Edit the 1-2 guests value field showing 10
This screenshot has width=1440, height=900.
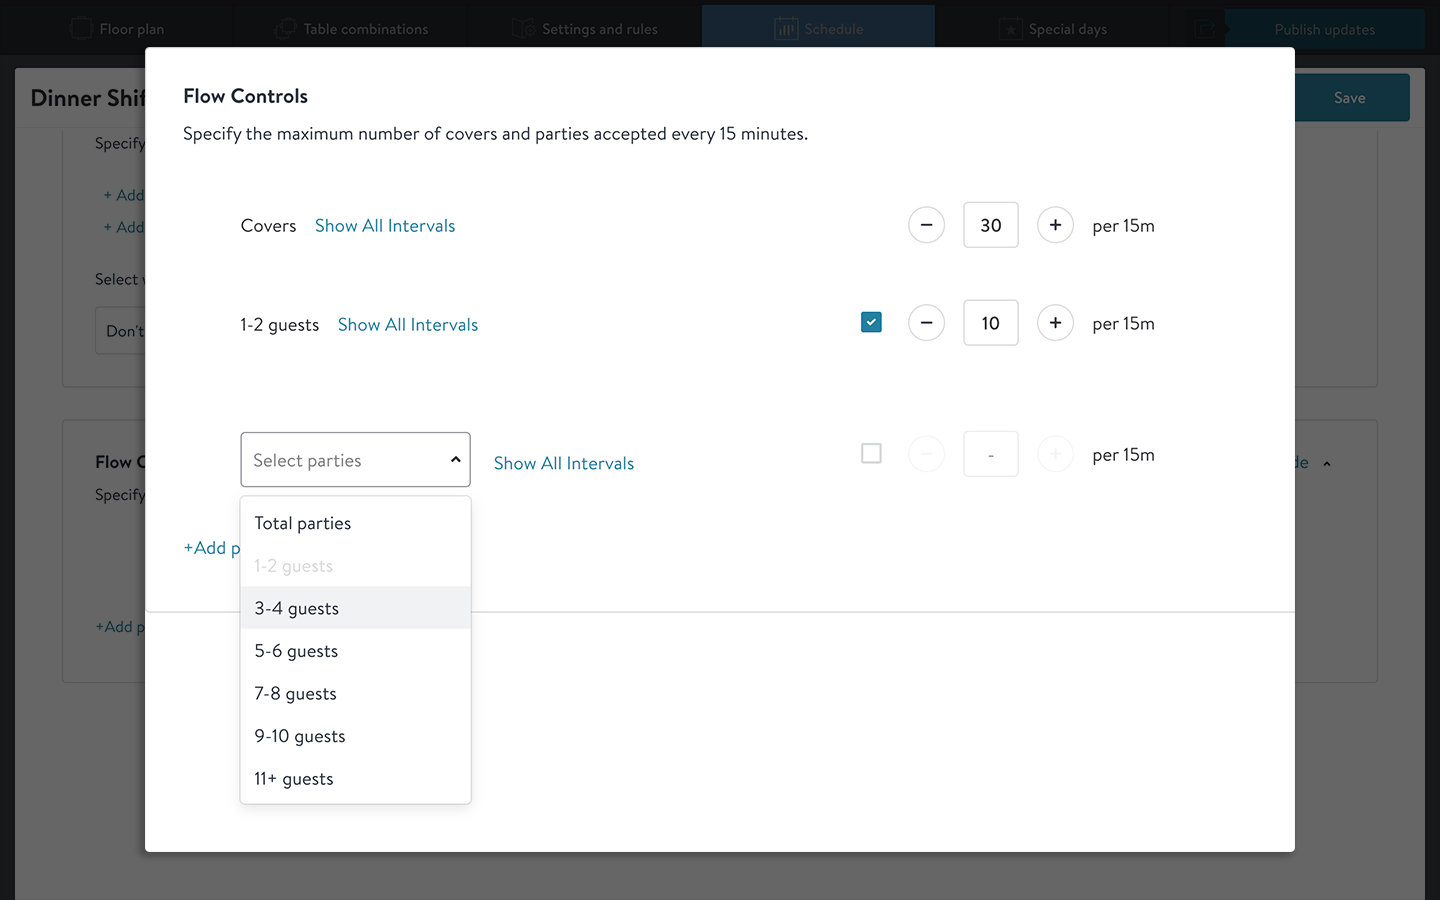991,323
